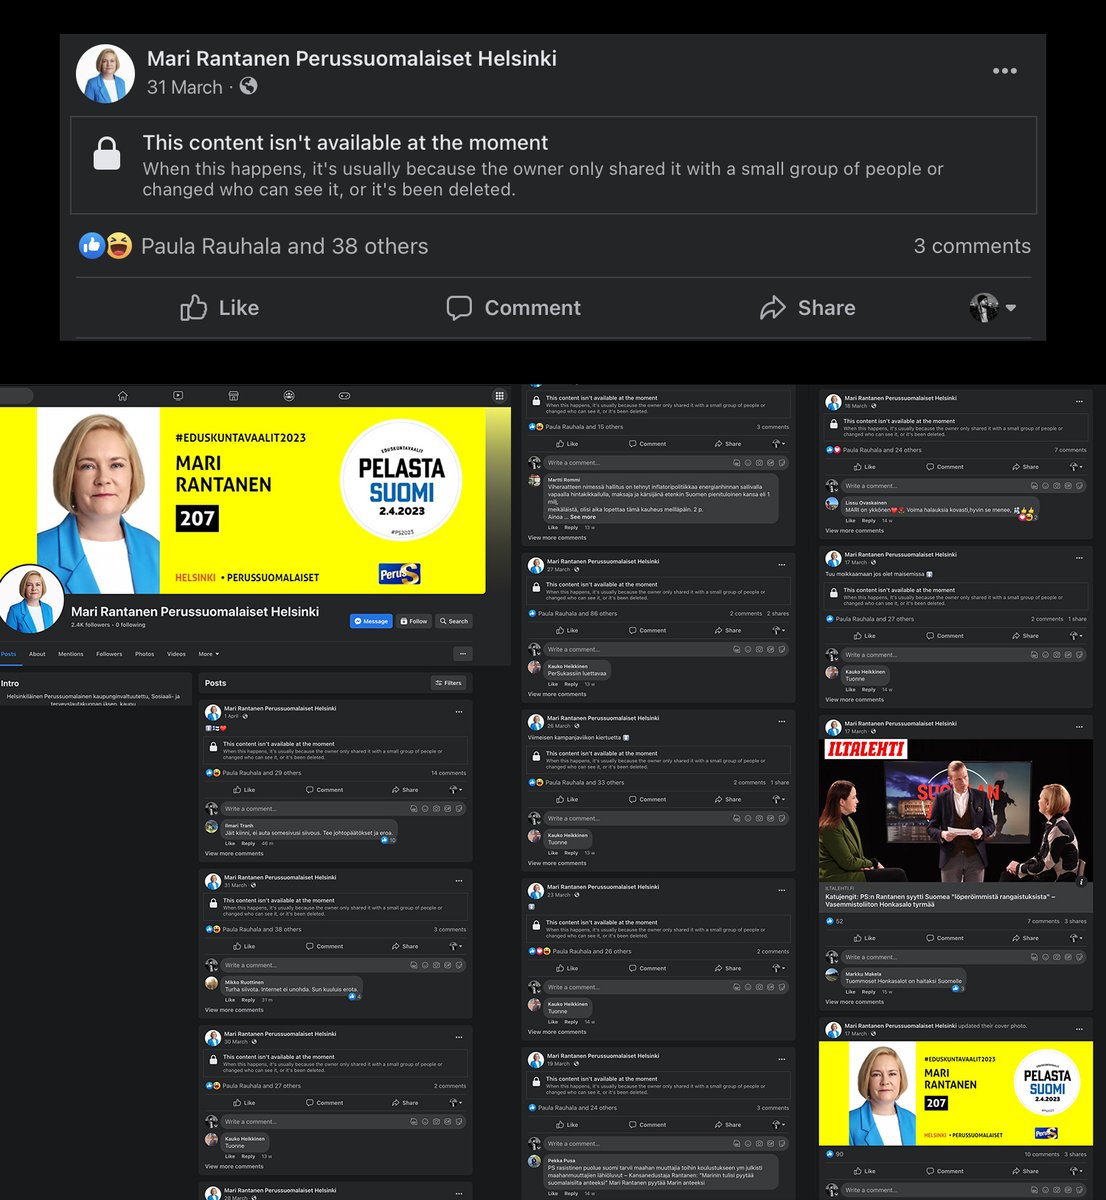Click 'Write a comment' field under 18 March post

pyautogui.click(x=965, y=486)
